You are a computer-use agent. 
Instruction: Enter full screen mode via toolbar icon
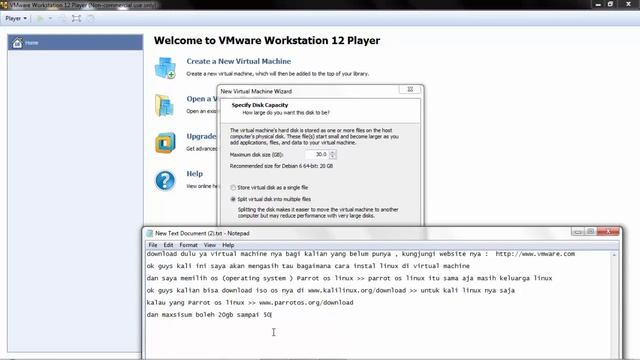coord(76,18)
